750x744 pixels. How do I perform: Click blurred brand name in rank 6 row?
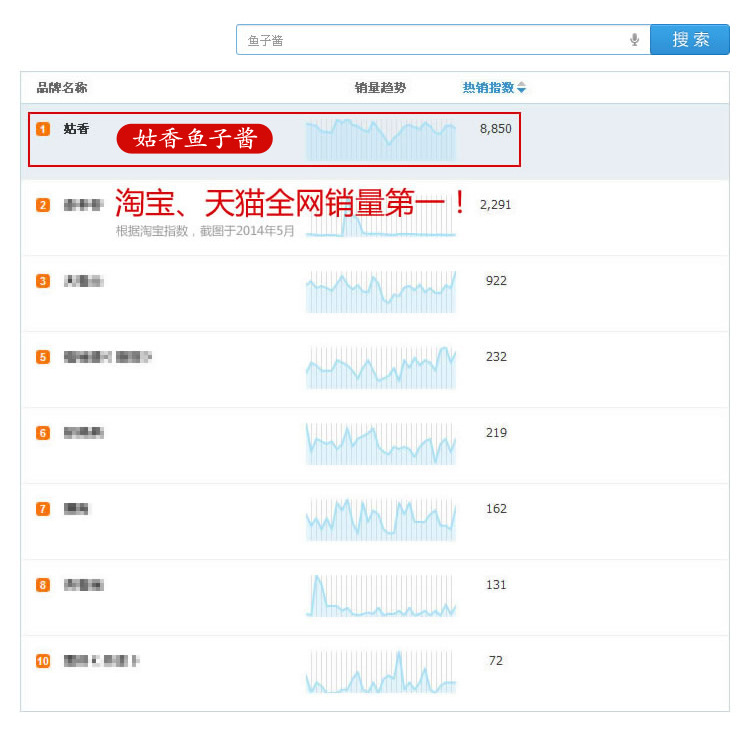(x=84, y=433)
